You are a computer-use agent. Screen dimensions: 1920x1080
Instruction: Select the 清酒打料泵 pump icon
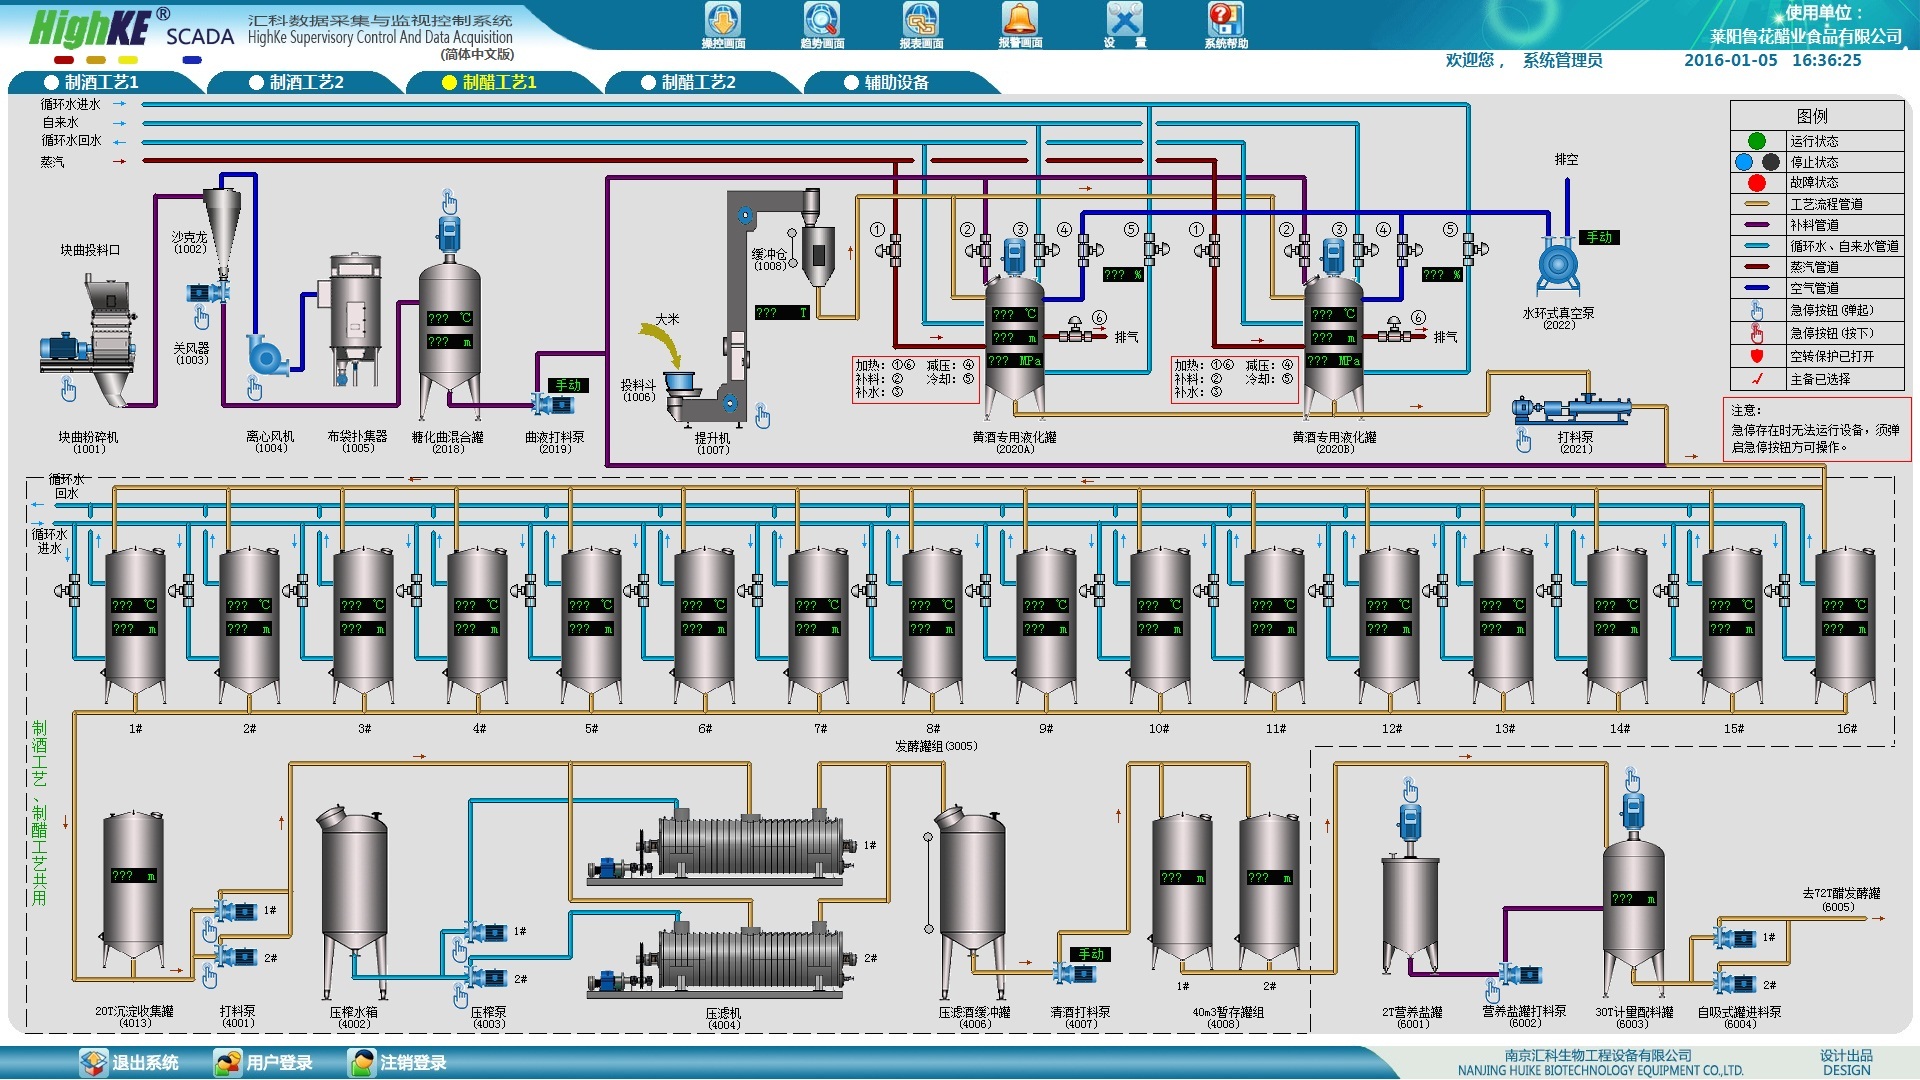click(x=1075, y=971)
